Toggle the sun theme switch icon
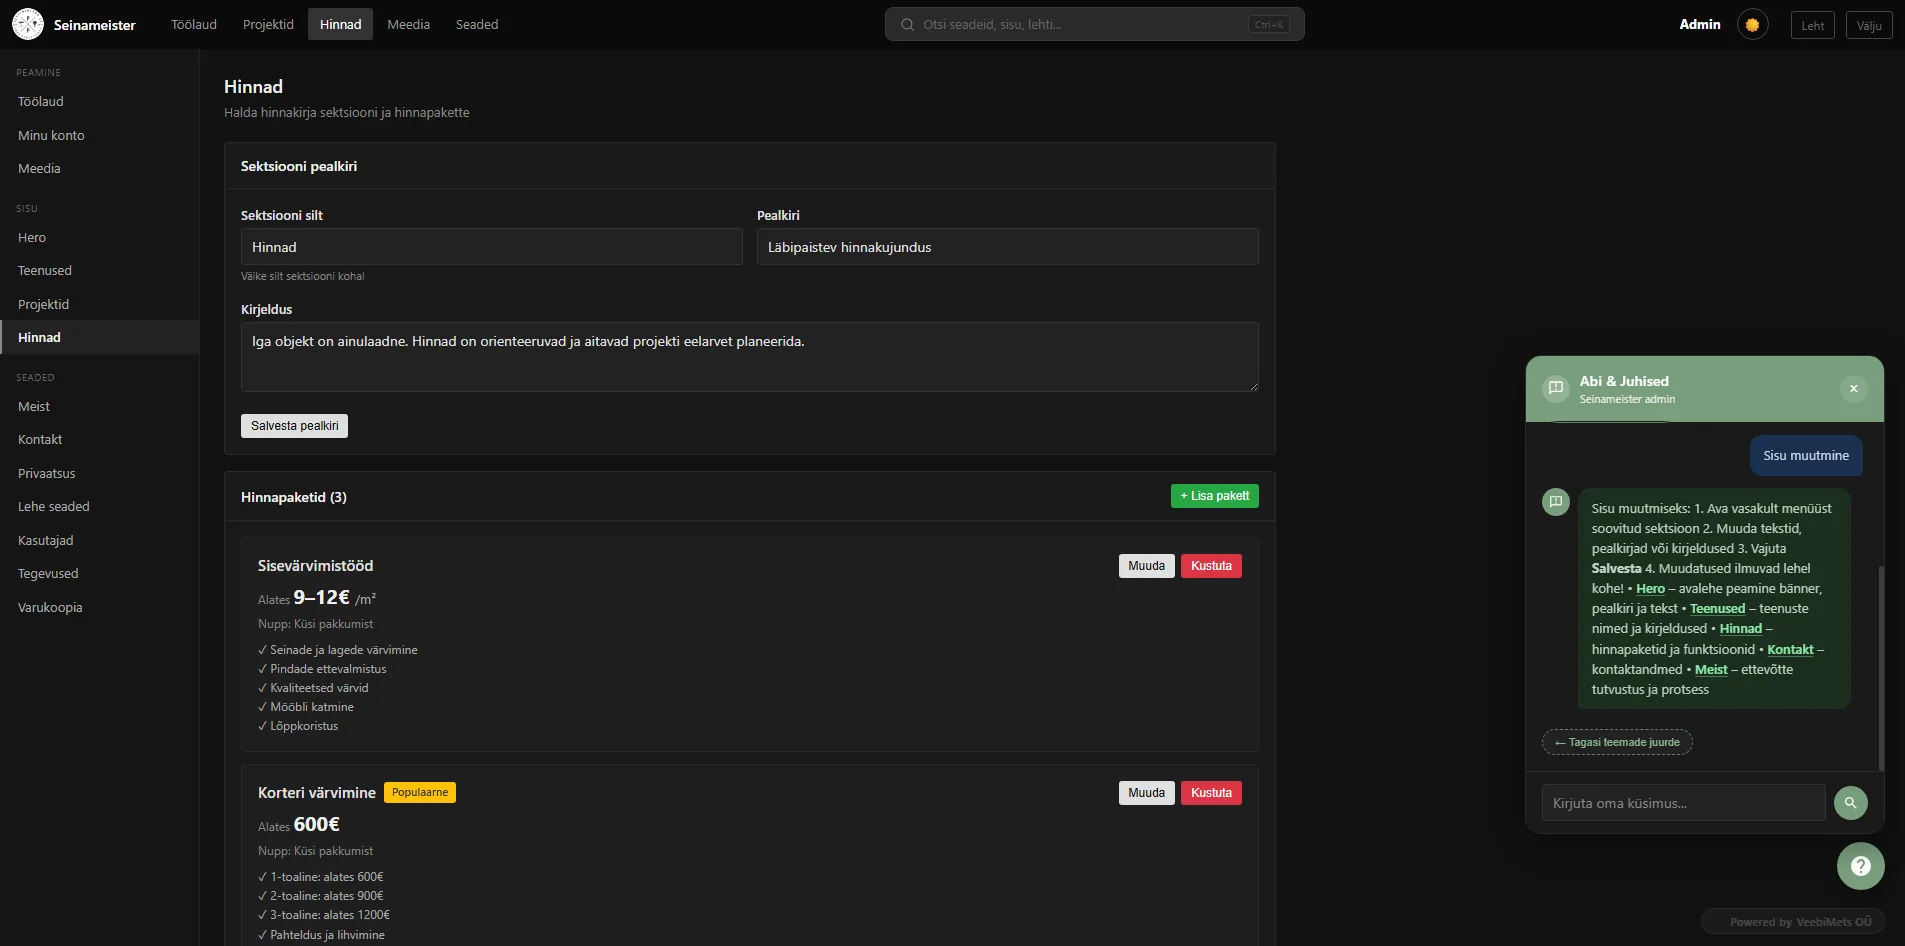The width and height of the screenshot is (1905, 946). pos(1752,25)
